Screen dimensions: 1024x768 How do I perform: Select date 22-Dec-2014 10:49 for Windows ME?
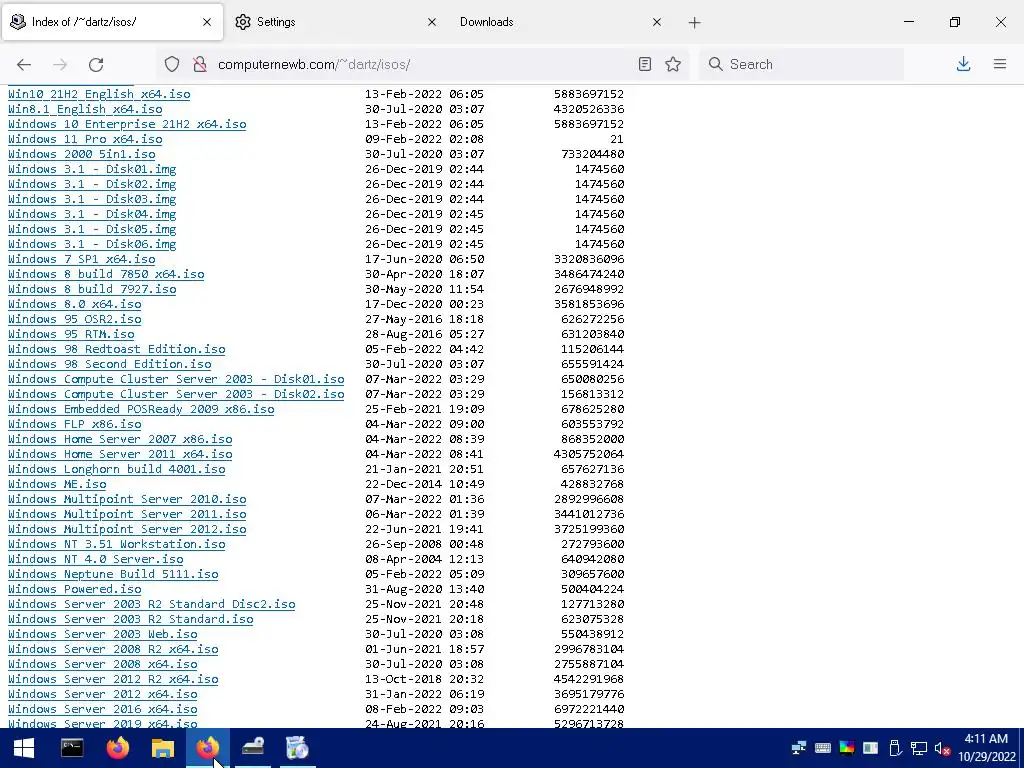(424, 485)
